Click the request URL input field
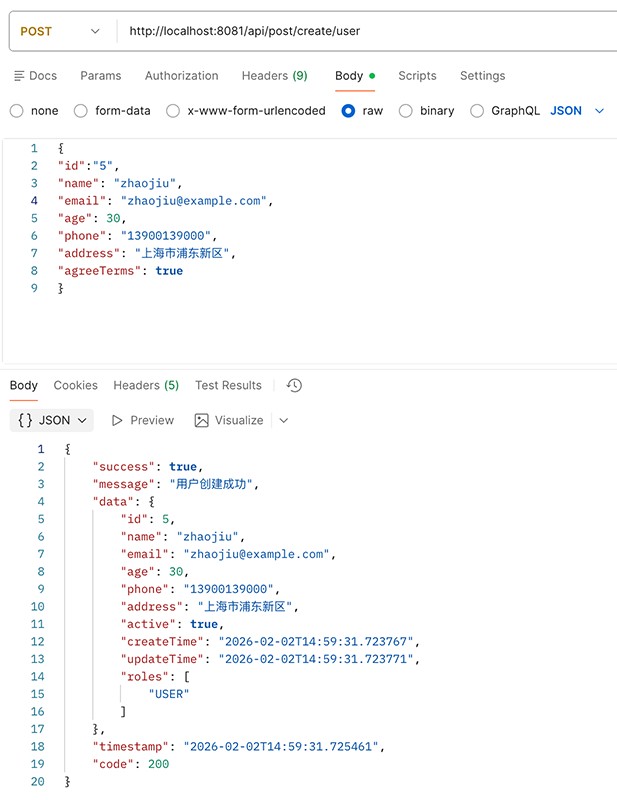 click(x=360, y=31)
